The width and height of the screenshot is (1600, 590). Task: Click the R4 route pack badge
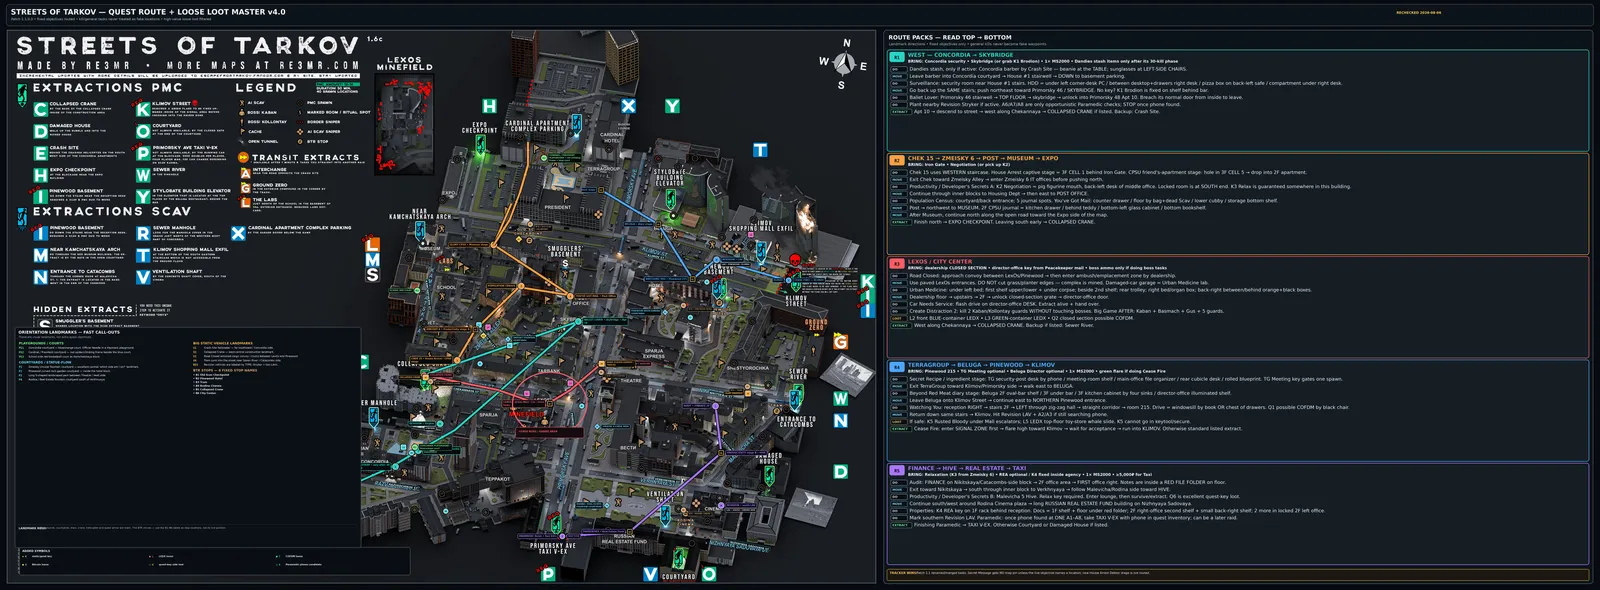897,367
